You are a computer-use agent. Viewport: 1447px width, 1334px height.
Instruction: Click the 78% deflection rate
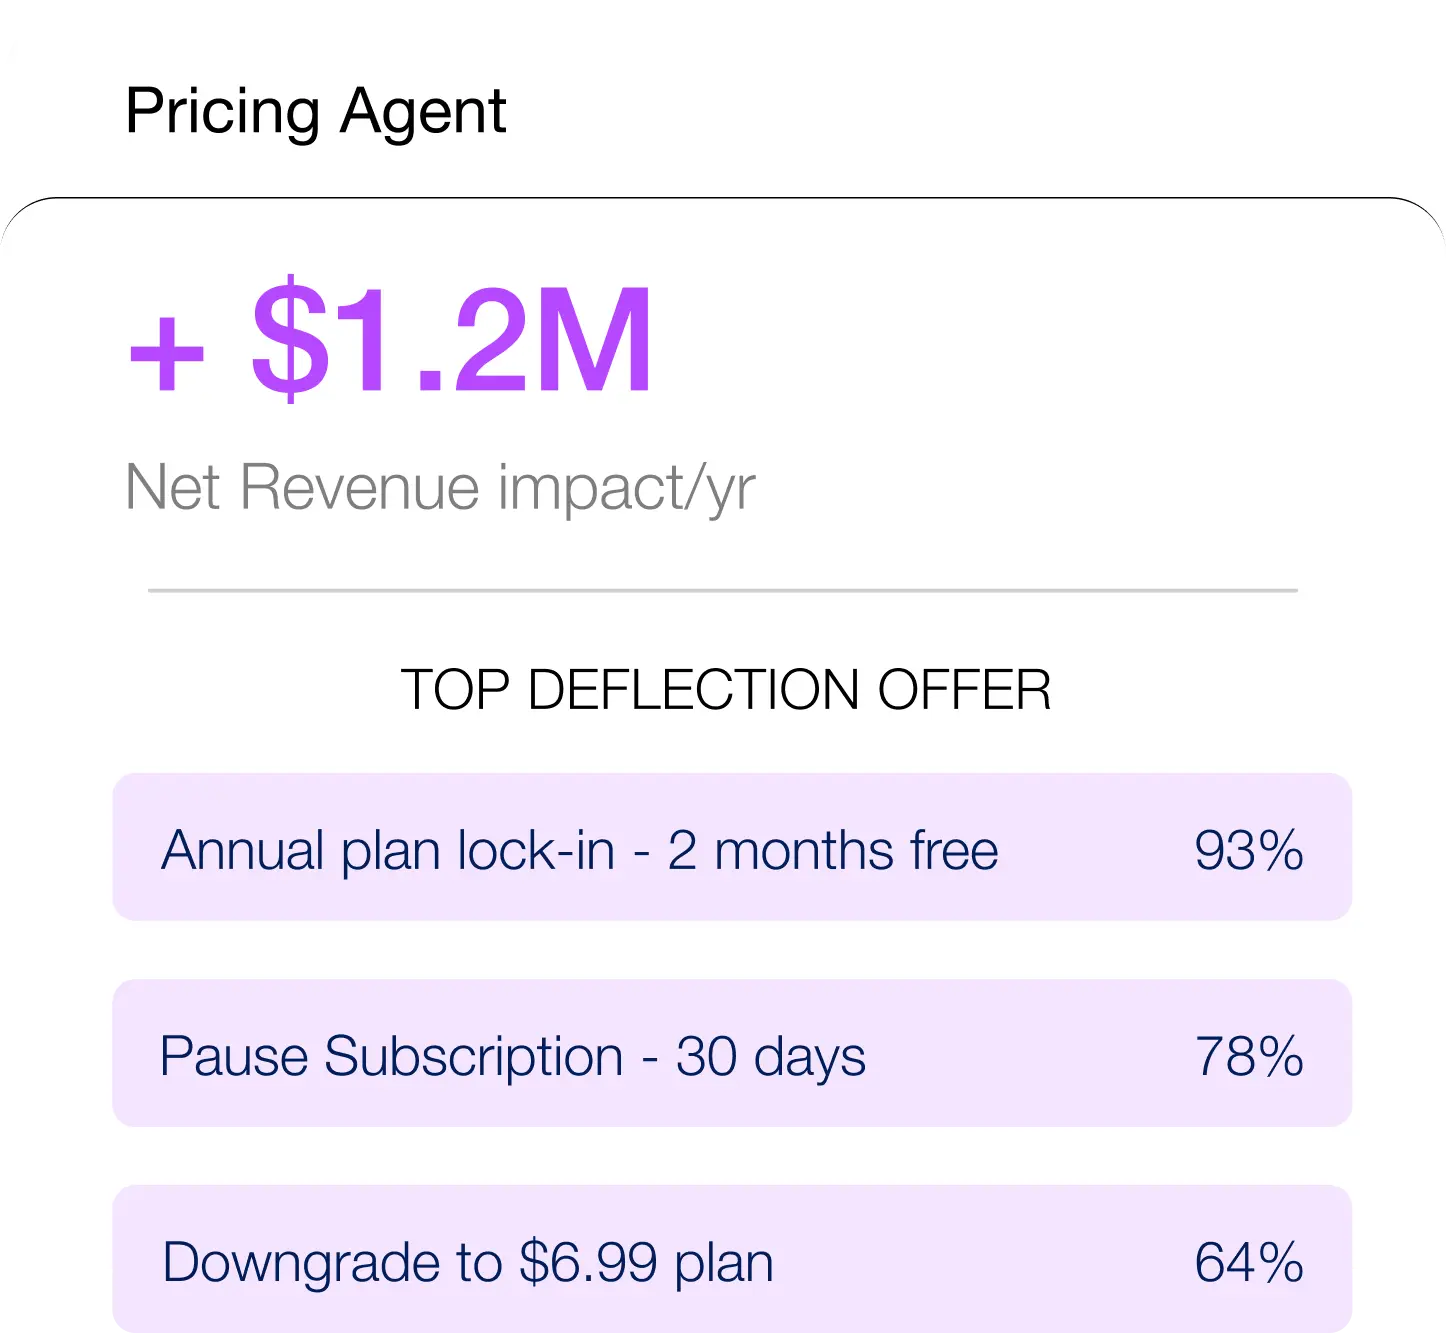[x=1249, y=1056]
